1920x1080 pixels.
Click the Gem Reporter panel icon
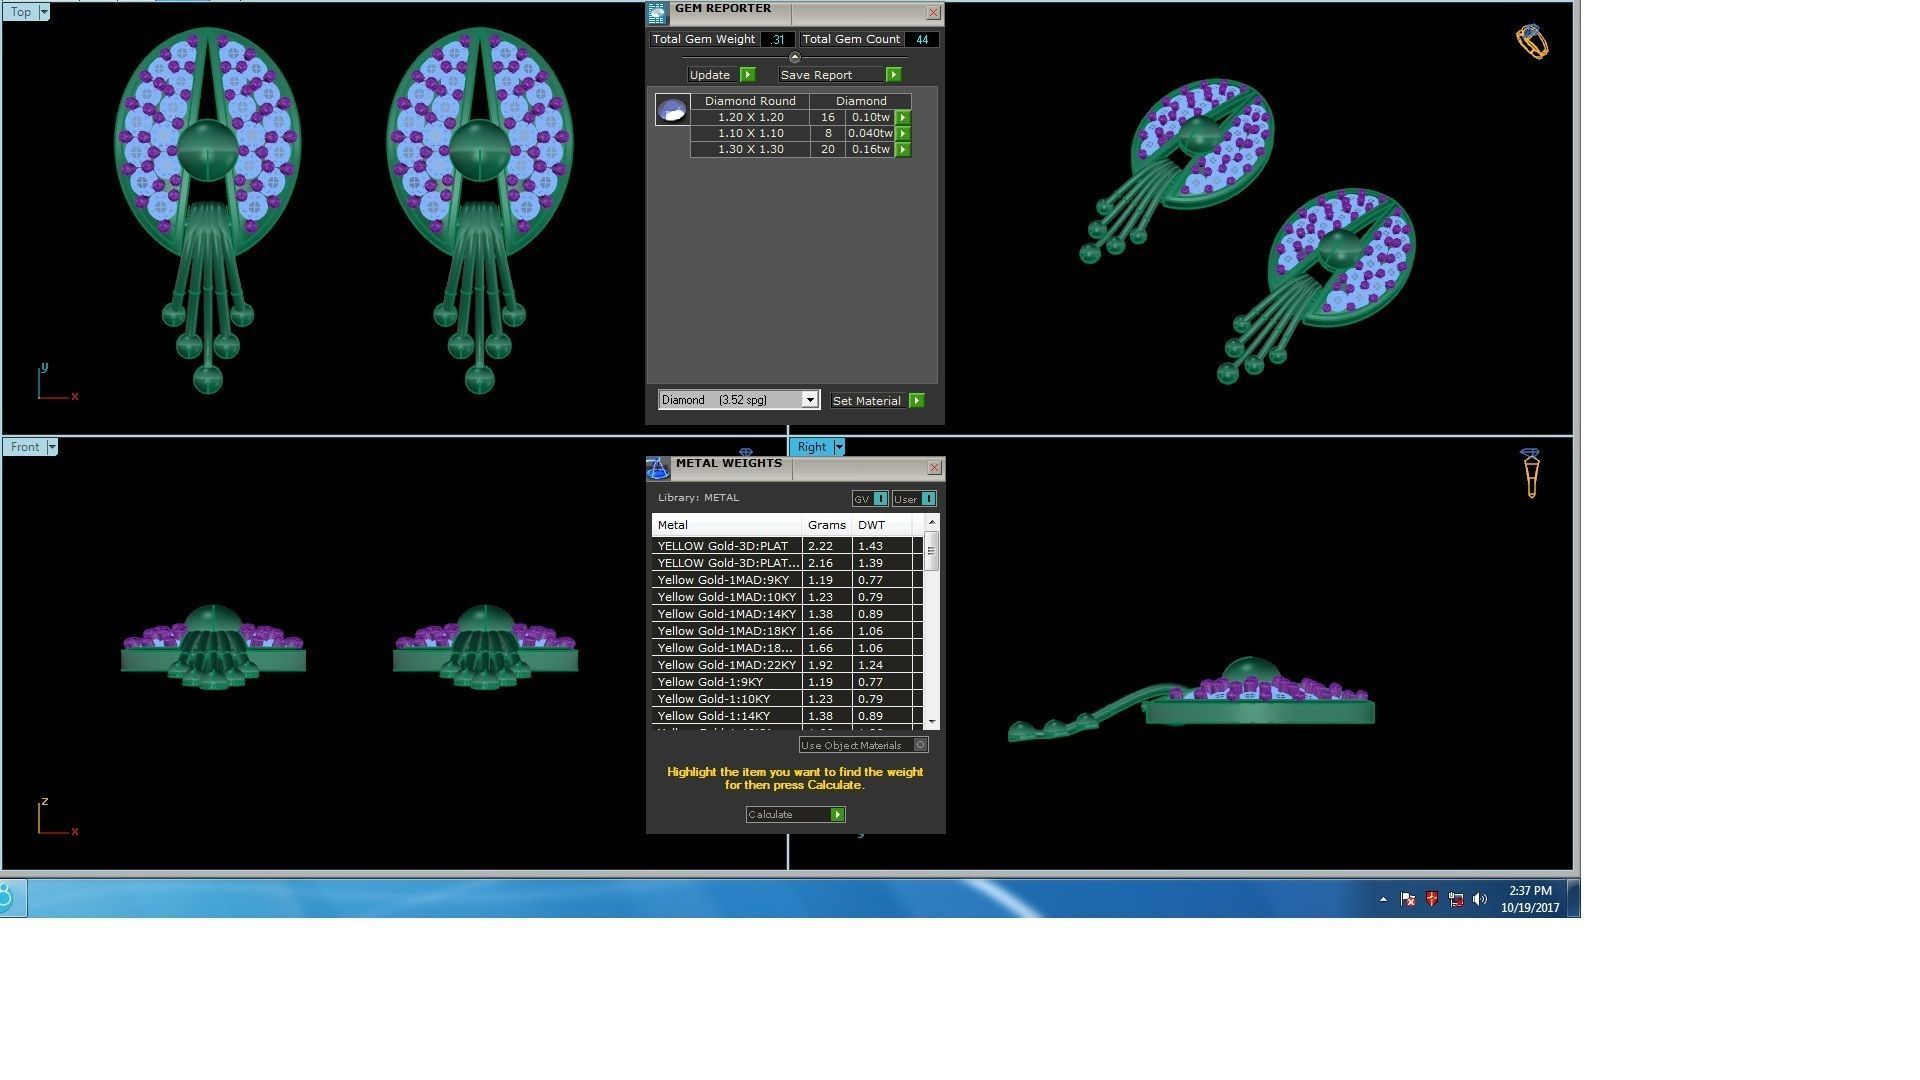click(657, 13)
